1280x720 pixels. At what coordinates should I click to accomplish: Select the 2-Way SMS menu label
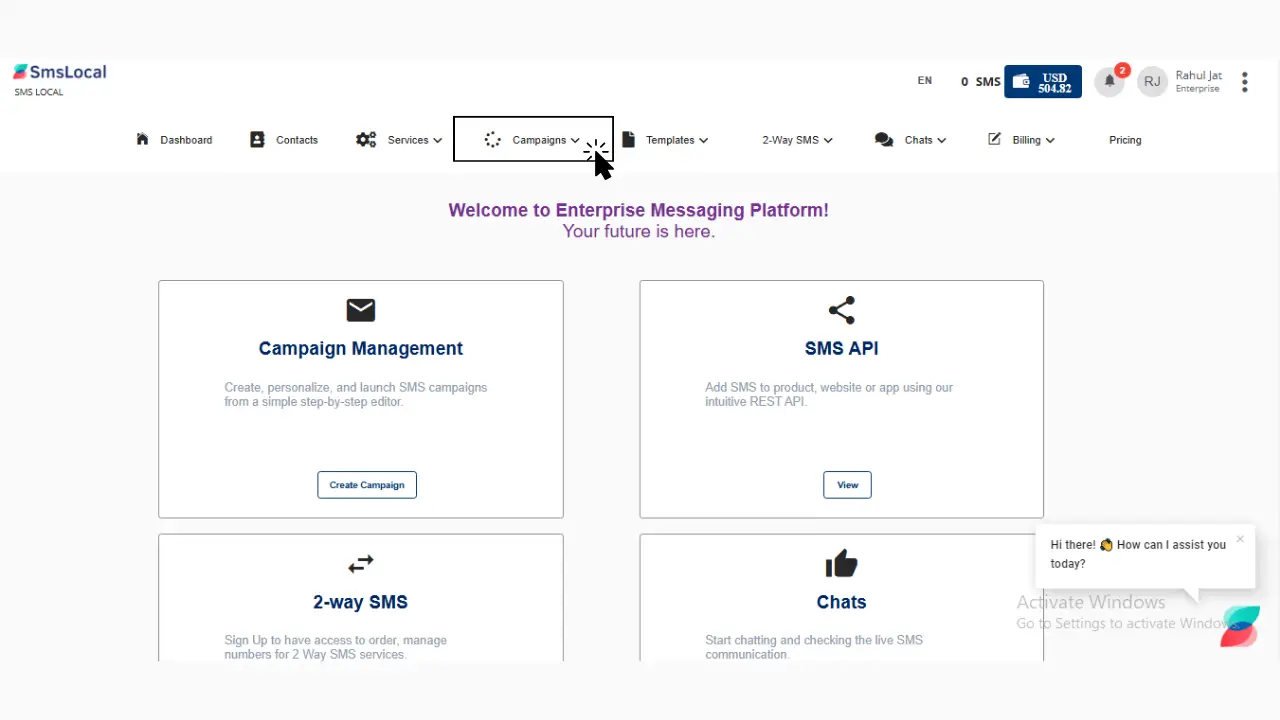(x=790, y=140)
